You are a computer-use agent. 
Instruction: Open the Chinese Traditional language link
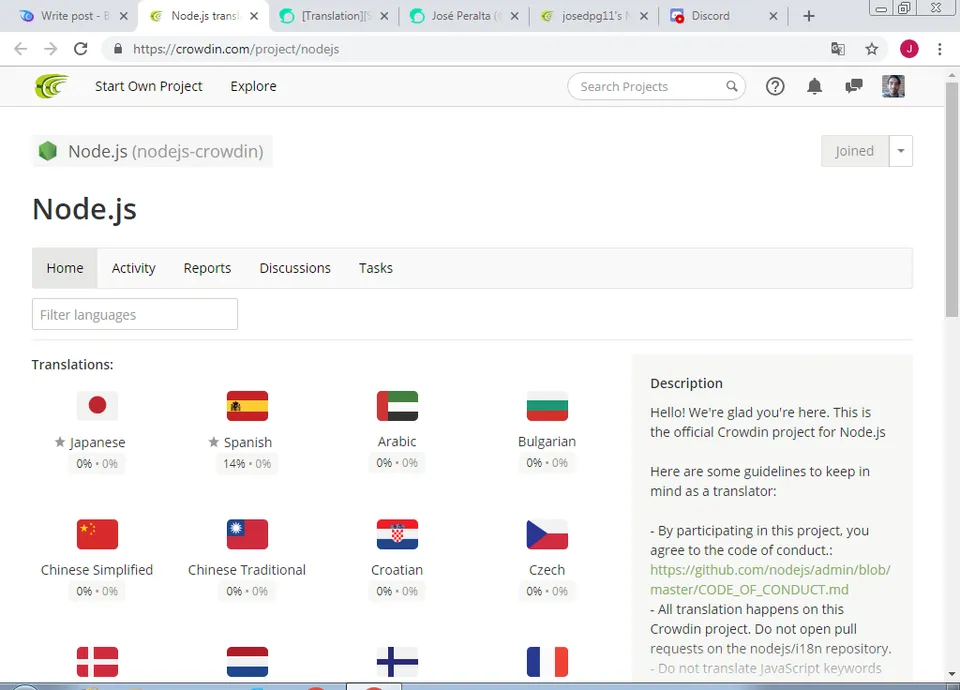click(x=247, y=570)
